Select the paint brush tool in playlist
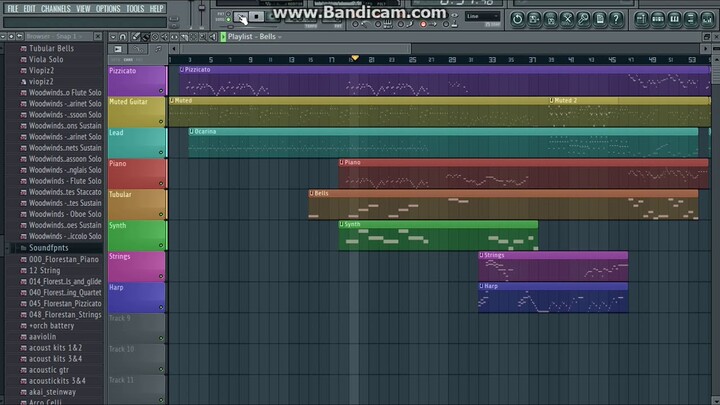The width and height of the screenshot is (720, 405). 145,36
